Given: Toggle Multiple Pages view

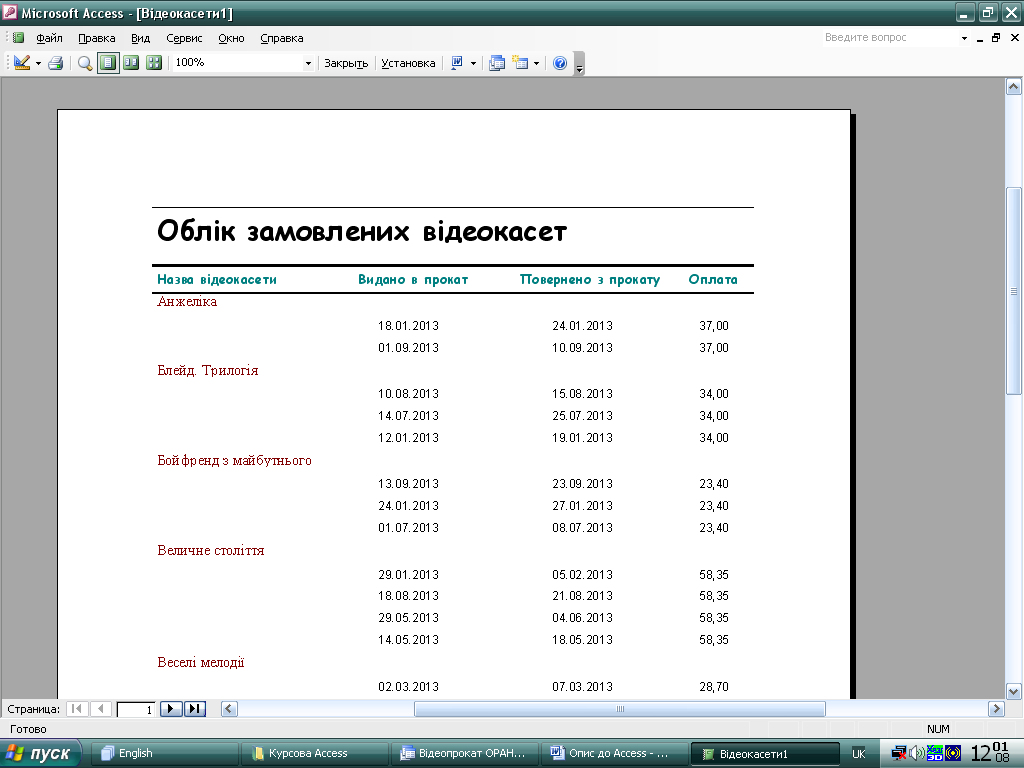Looking at the screenshot, I should point(154,63).
